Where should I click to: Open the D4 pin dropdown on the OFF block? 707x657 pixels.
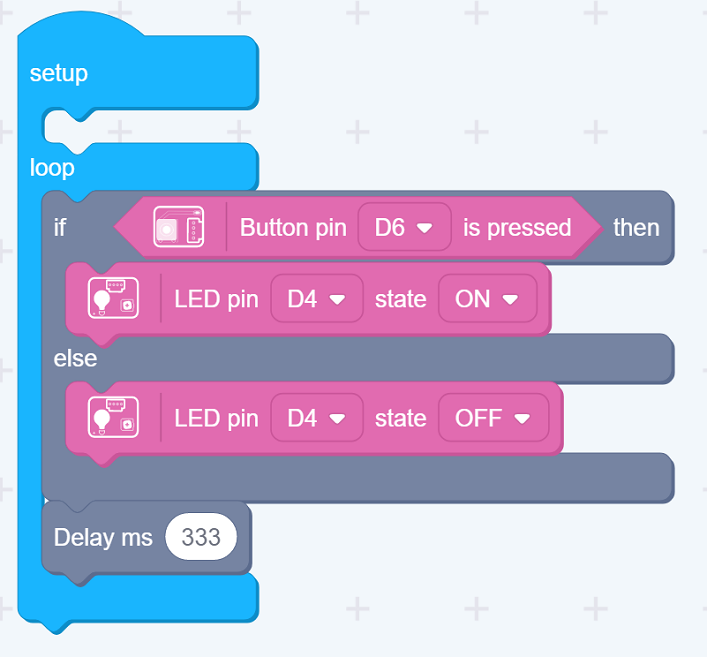coord(317,418)
